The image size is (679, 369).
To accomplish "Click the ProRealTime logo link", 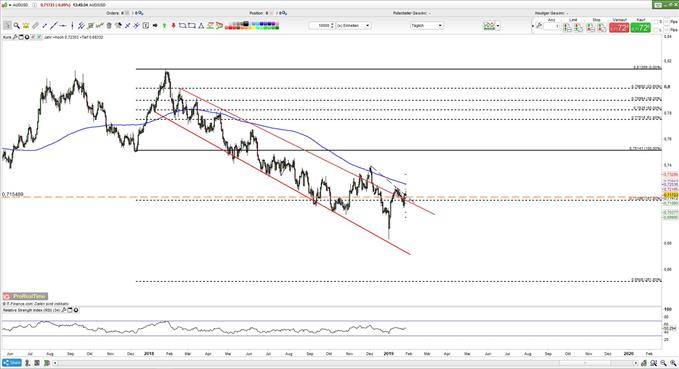I will (x=25, y=296).
